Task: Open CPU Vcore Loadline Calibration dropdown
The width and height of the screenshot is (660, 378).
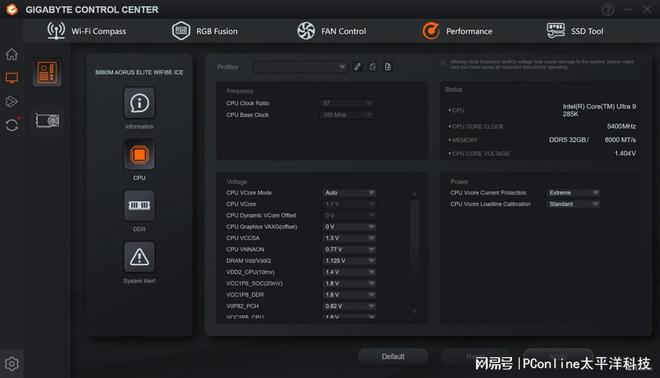Action: pyautogui.click(x=573, y=204)
